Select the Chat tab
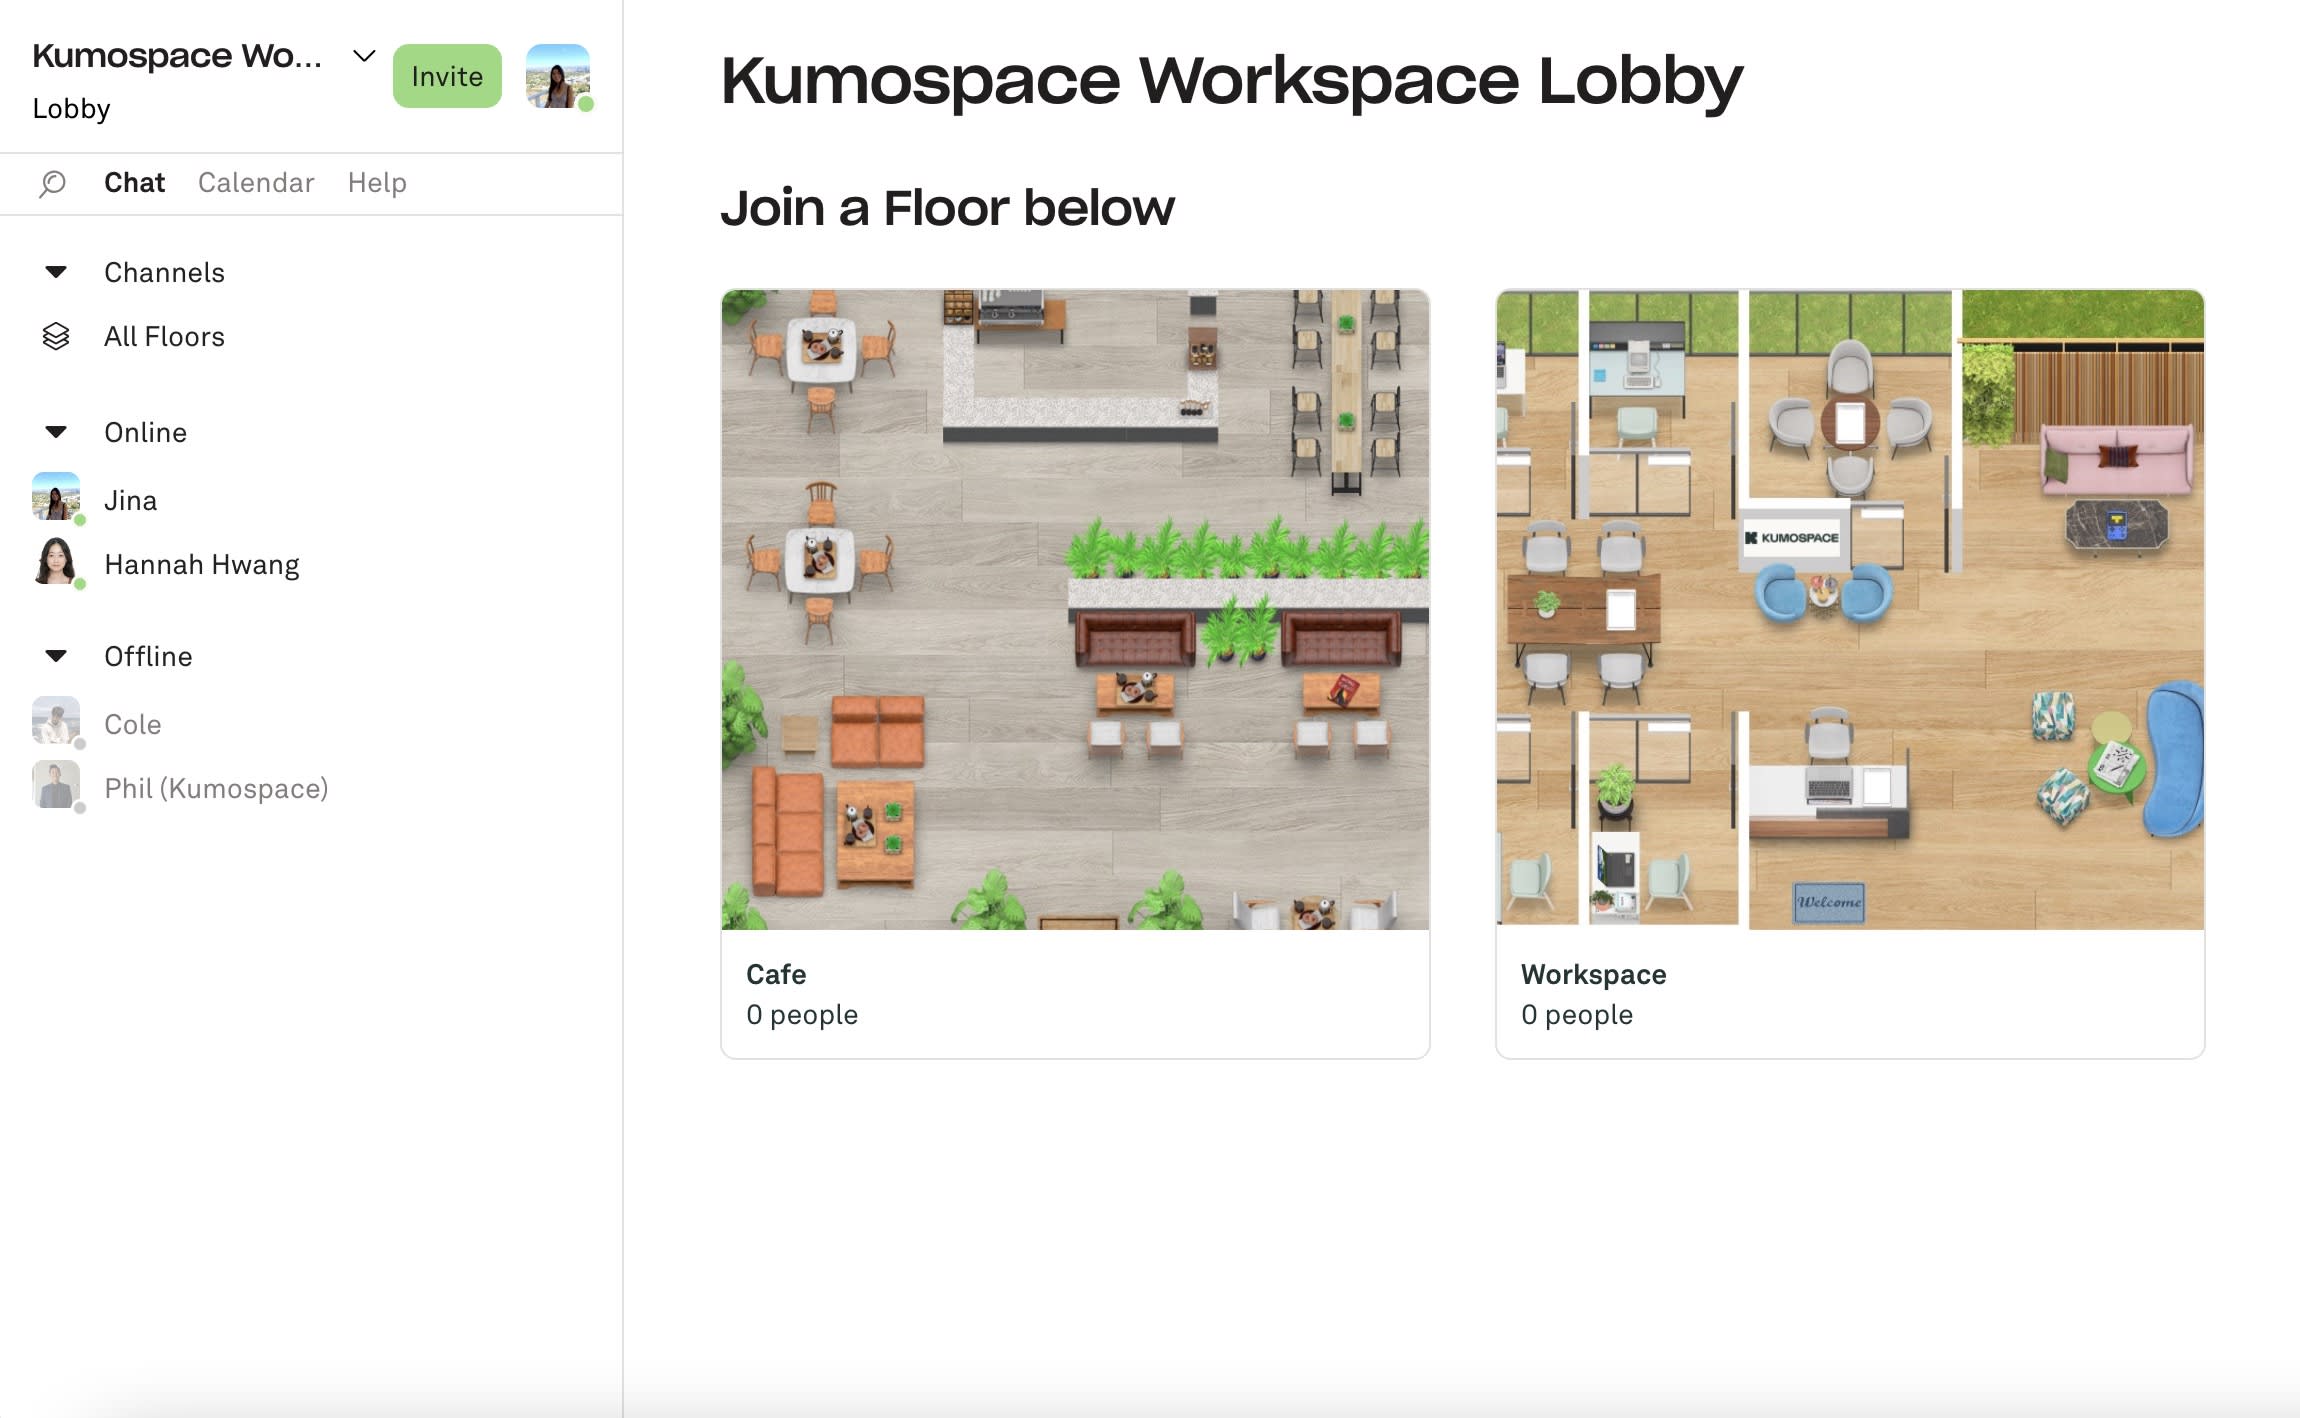 (x=134, y=183)
